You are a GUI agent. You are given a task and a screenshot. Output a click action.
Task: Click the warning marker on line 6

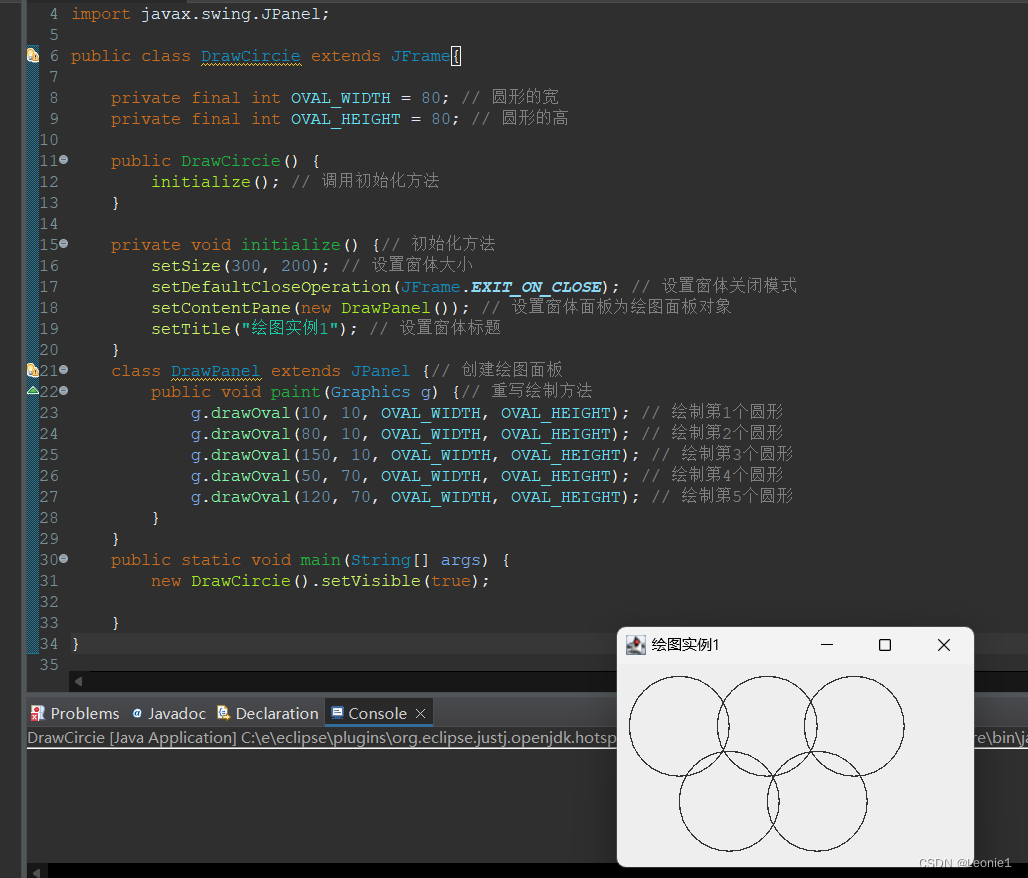pyautogui.click(x=33, y=55)
